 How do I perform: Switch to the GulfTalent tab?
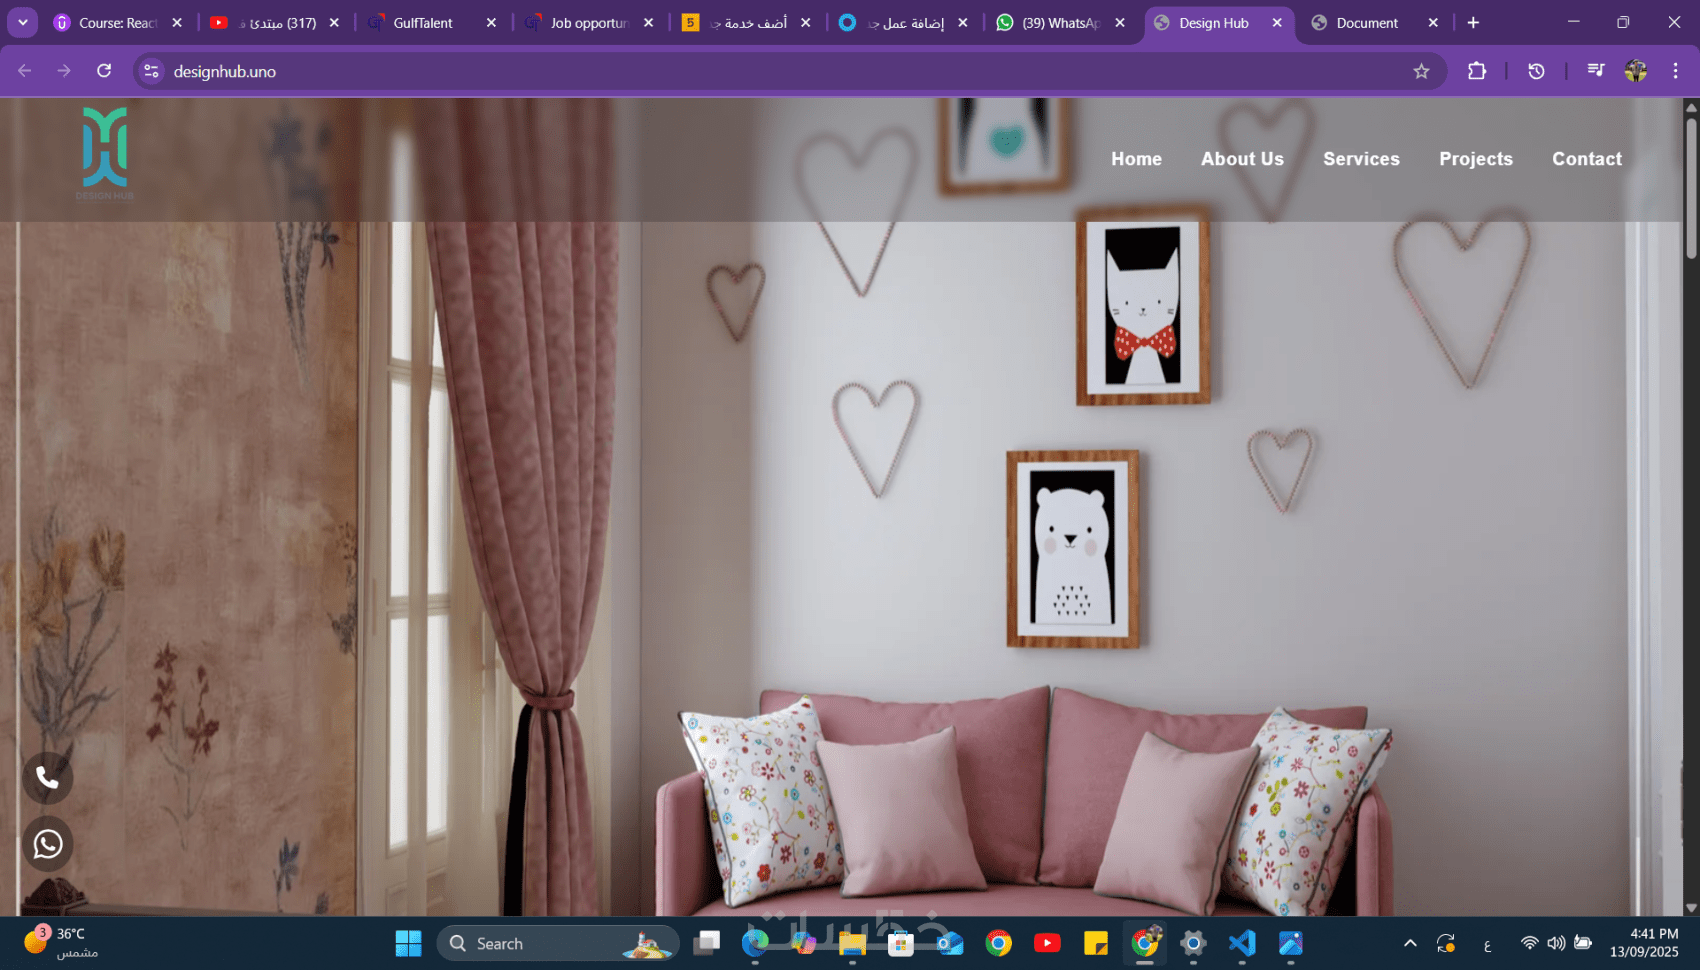433,22
